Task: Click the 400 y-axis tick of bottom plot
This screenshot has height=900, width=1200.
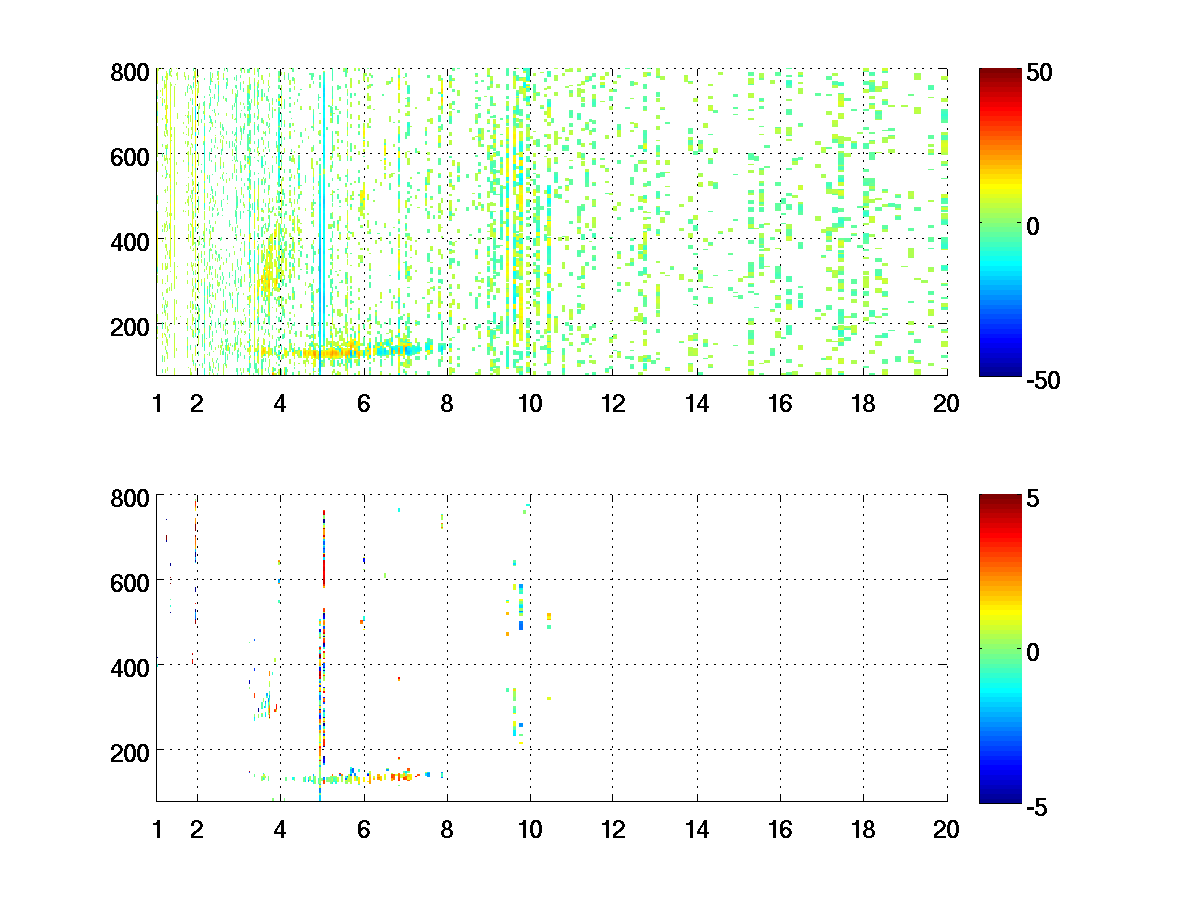Action: click(x=130, y=666)
